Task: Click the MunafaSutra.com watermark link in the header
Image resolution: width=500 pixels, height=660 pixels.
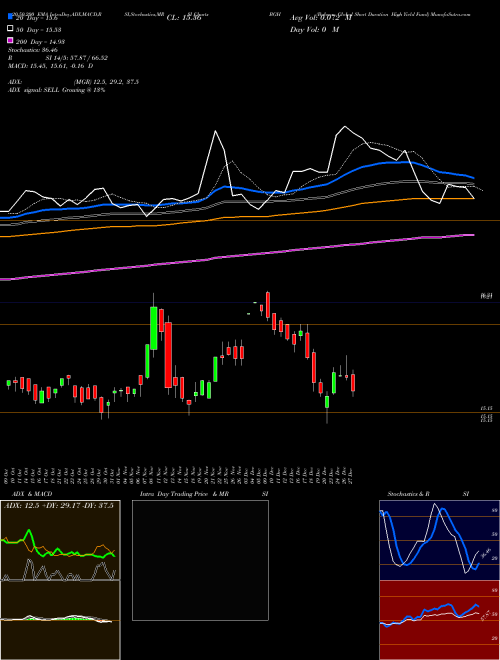Action: (x=451, y=14)
